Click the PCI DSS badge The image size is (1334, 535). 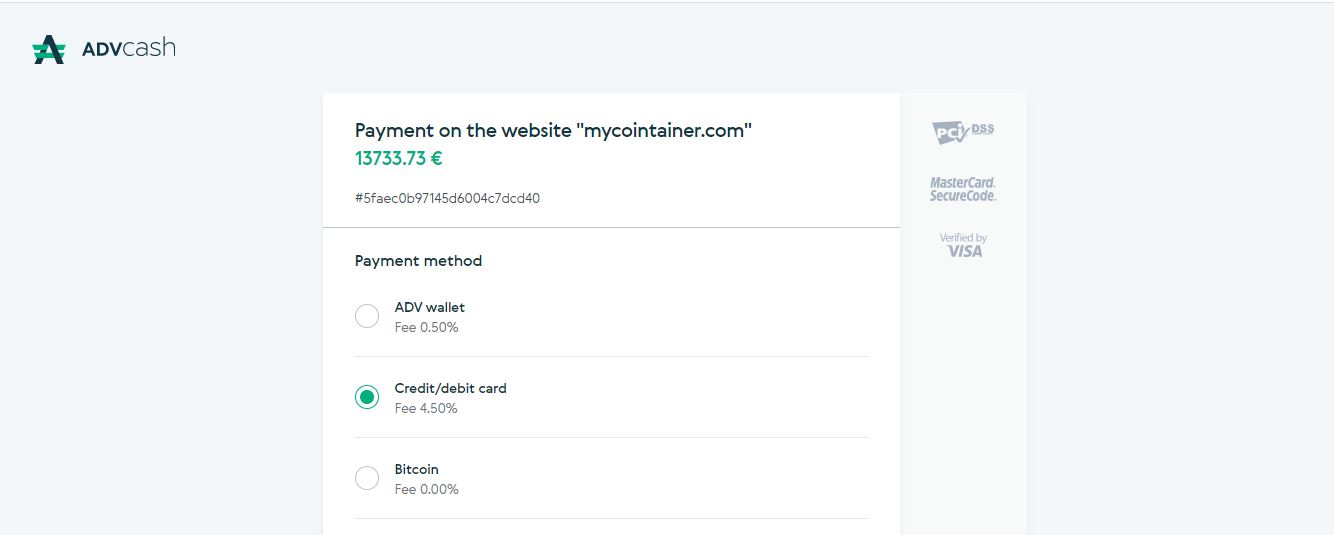tap(963, 132)
